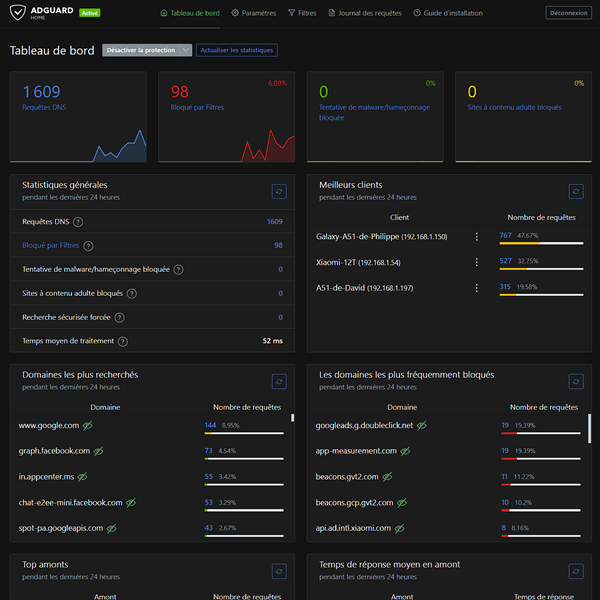600x600 pixels.
Task: Click the 6.09% blocked percentage
Action: (277, 83)
